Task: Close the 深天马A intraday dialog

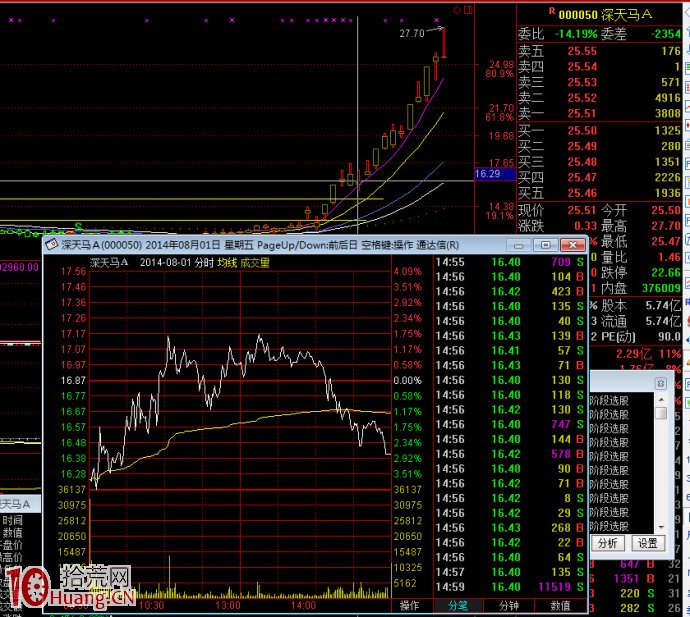Action: click(x=573, y=245)
